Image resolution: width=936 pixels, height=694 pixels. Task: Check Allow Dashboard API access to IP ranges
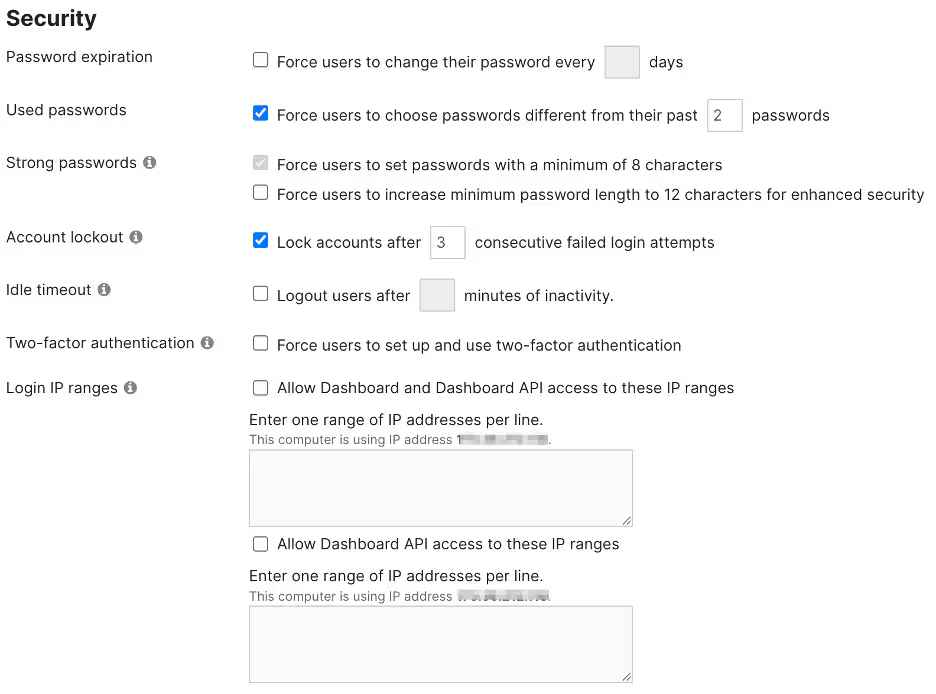coord(260,544)
